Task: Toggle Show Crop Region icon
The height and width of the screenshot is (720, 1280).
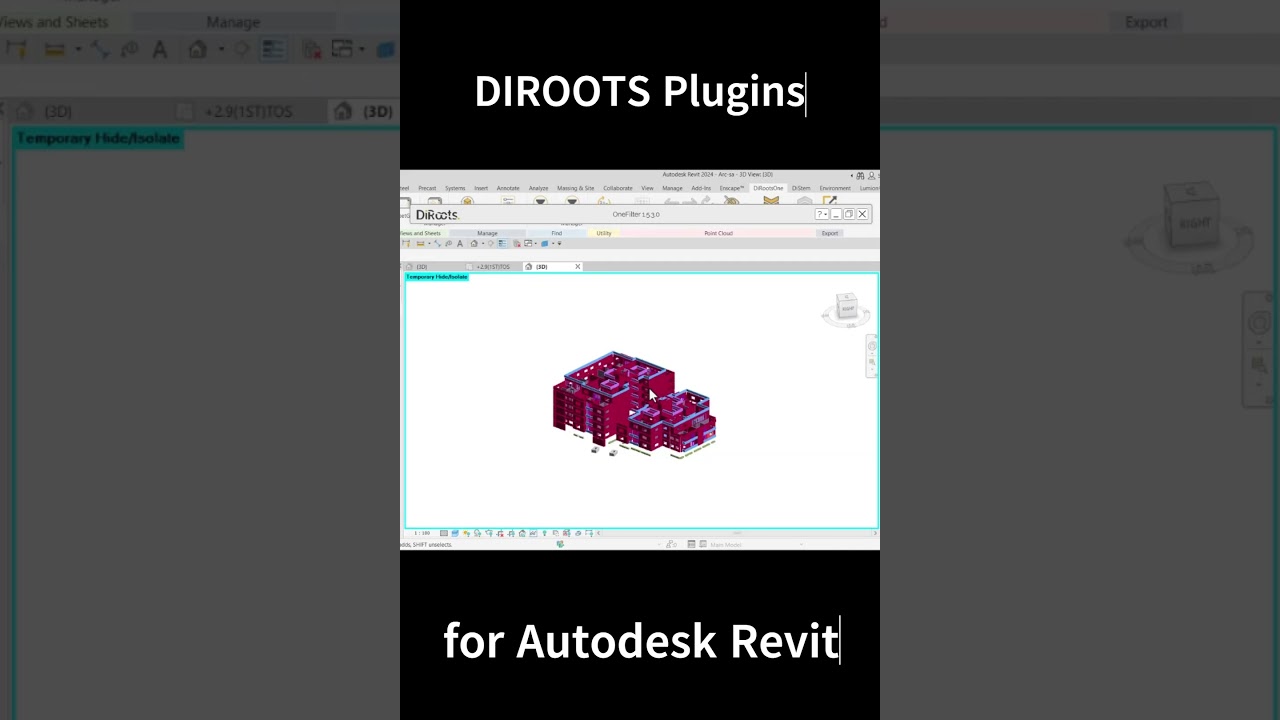Action: [511, 533]
